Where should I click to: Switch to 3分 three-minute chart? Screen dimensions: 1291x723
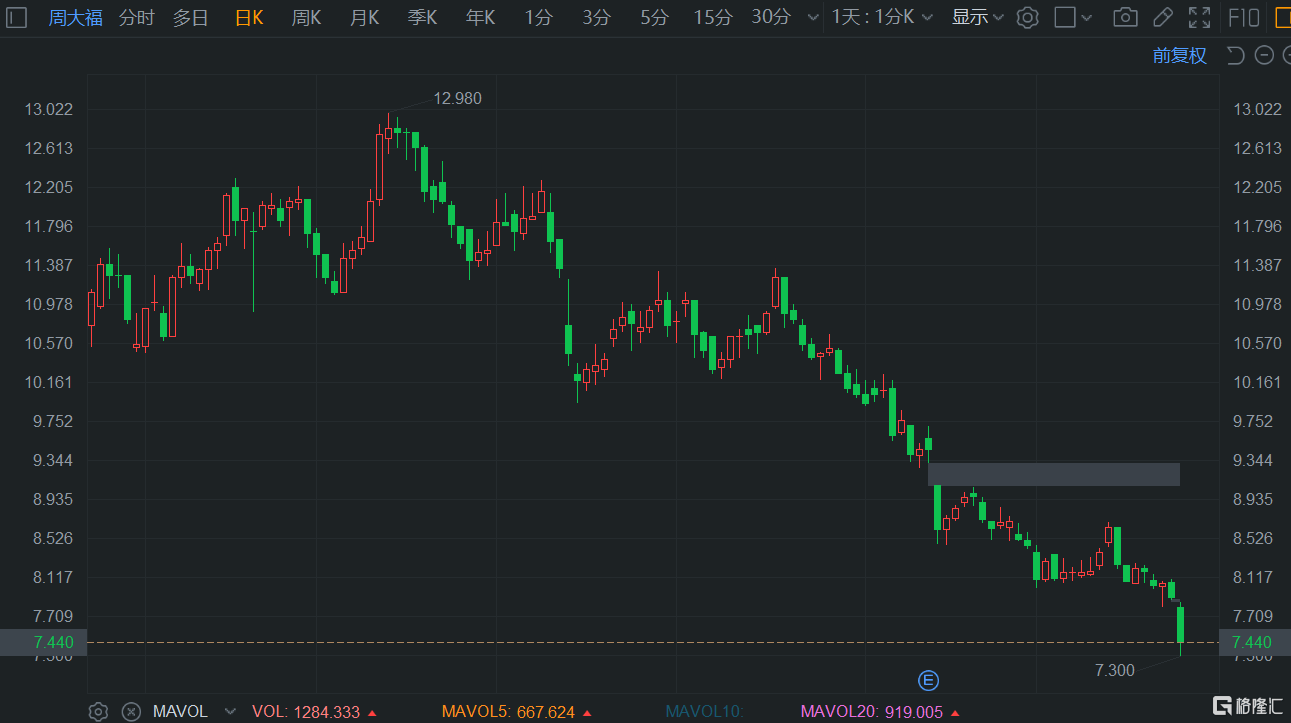click(x=596, y=17)
